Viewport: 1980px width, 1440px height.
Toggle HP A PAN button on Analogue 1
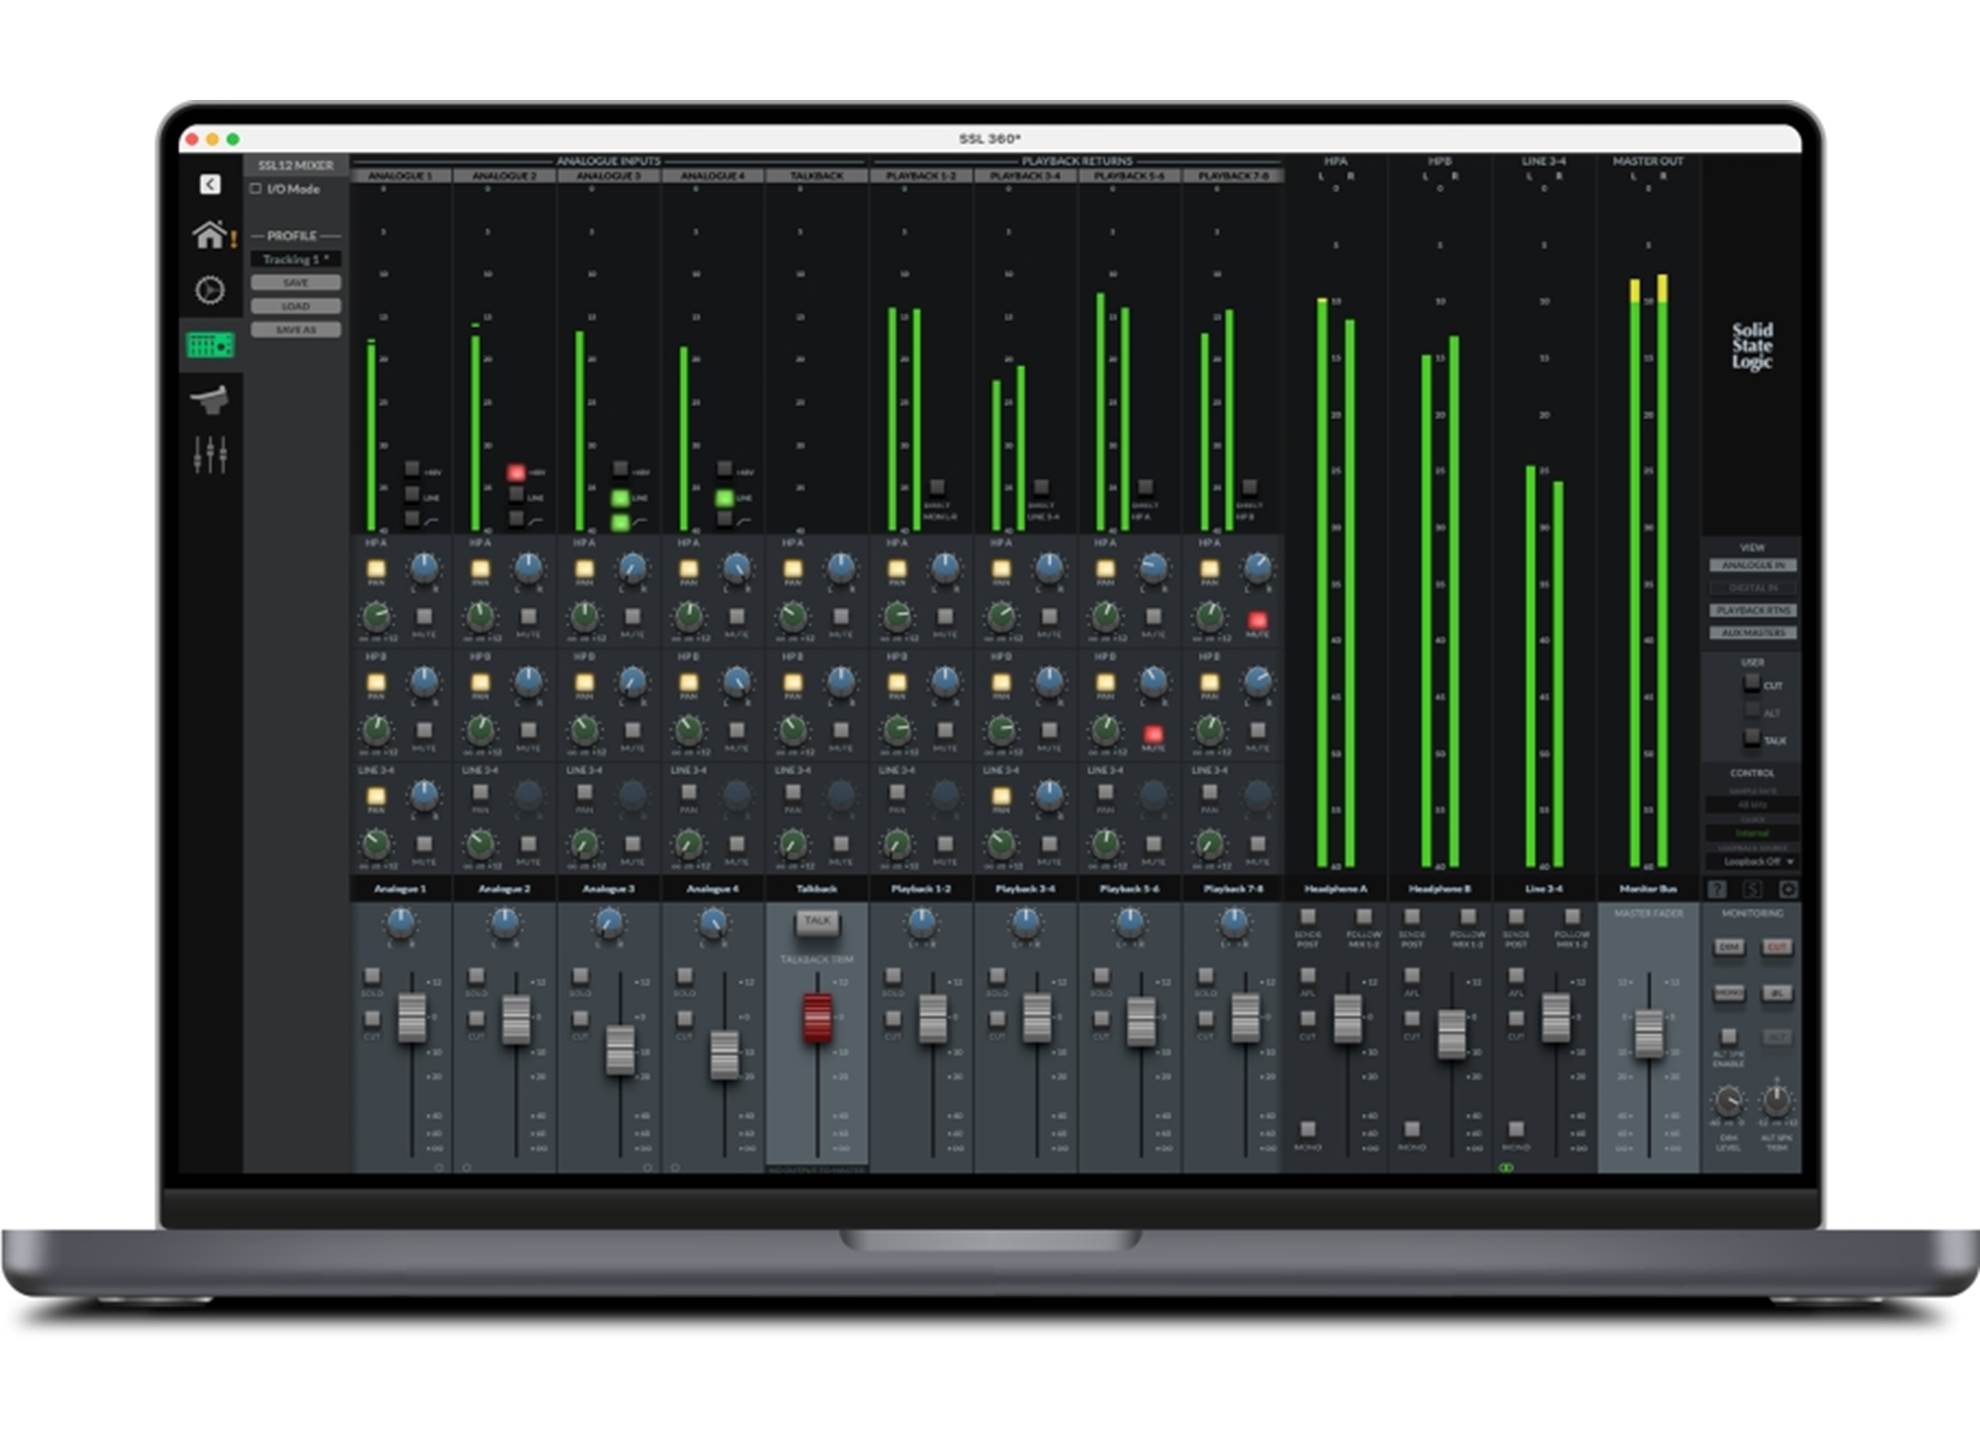[x=376, y=569]
